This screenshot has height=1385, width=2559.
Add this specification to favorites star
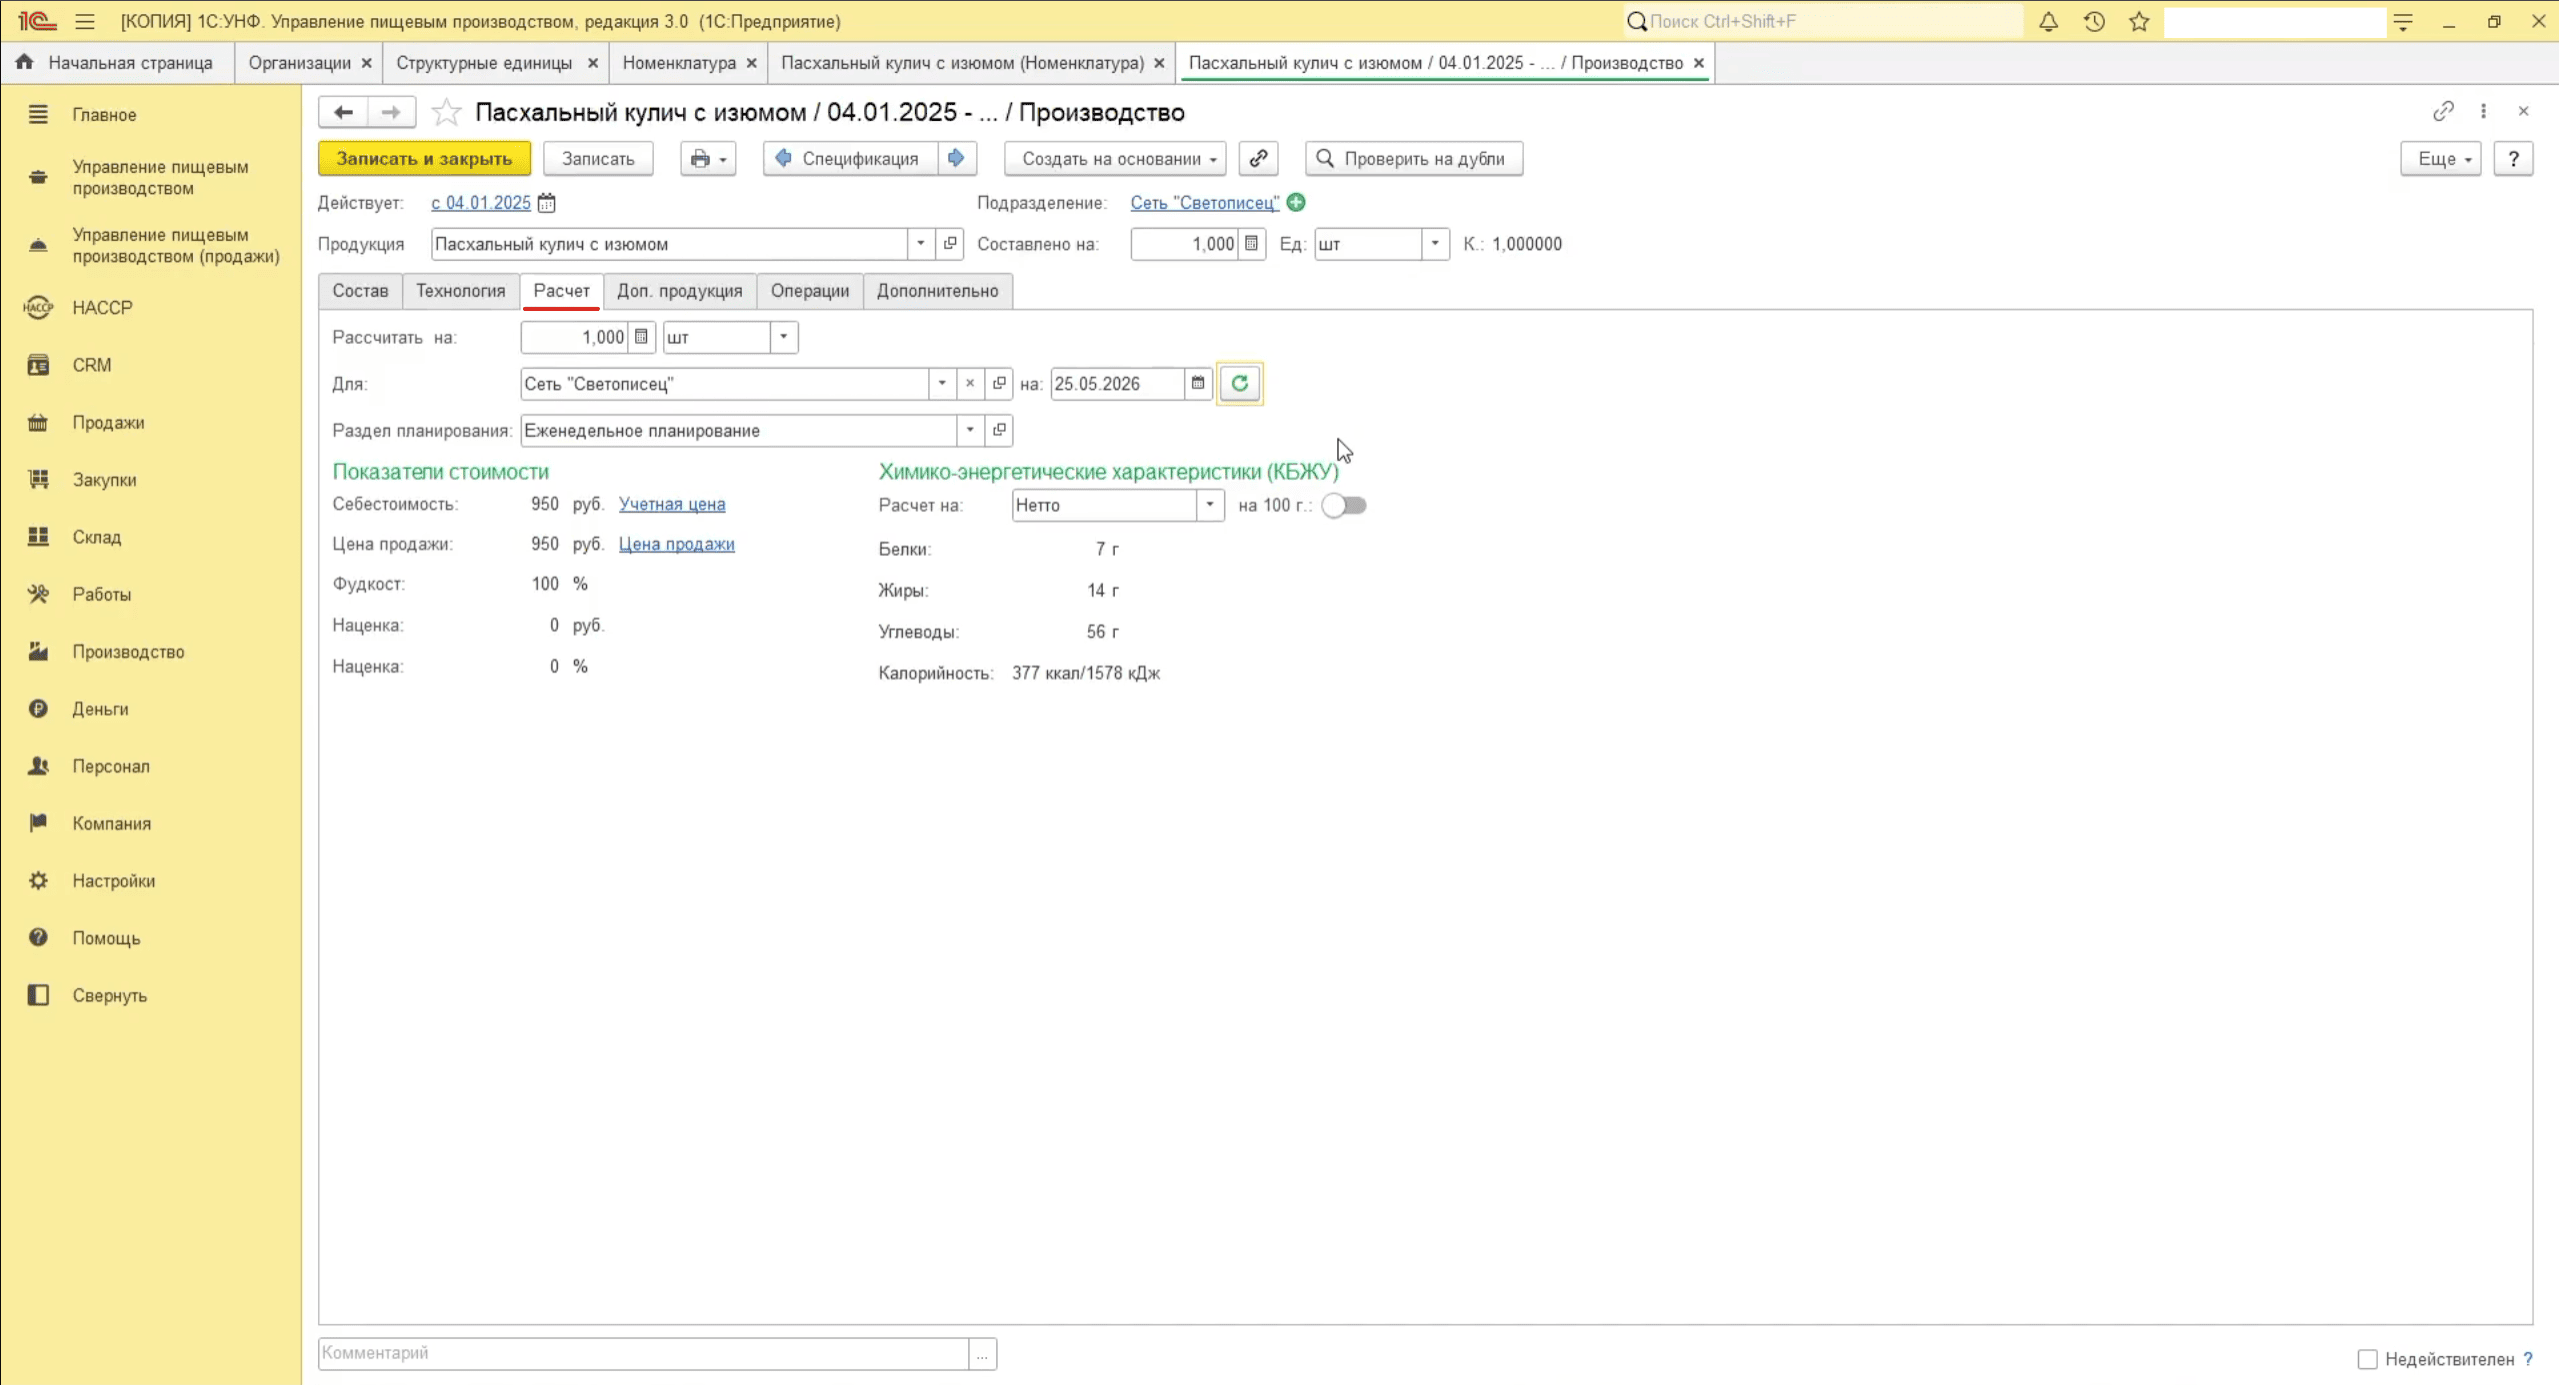[x=446, y=112]
